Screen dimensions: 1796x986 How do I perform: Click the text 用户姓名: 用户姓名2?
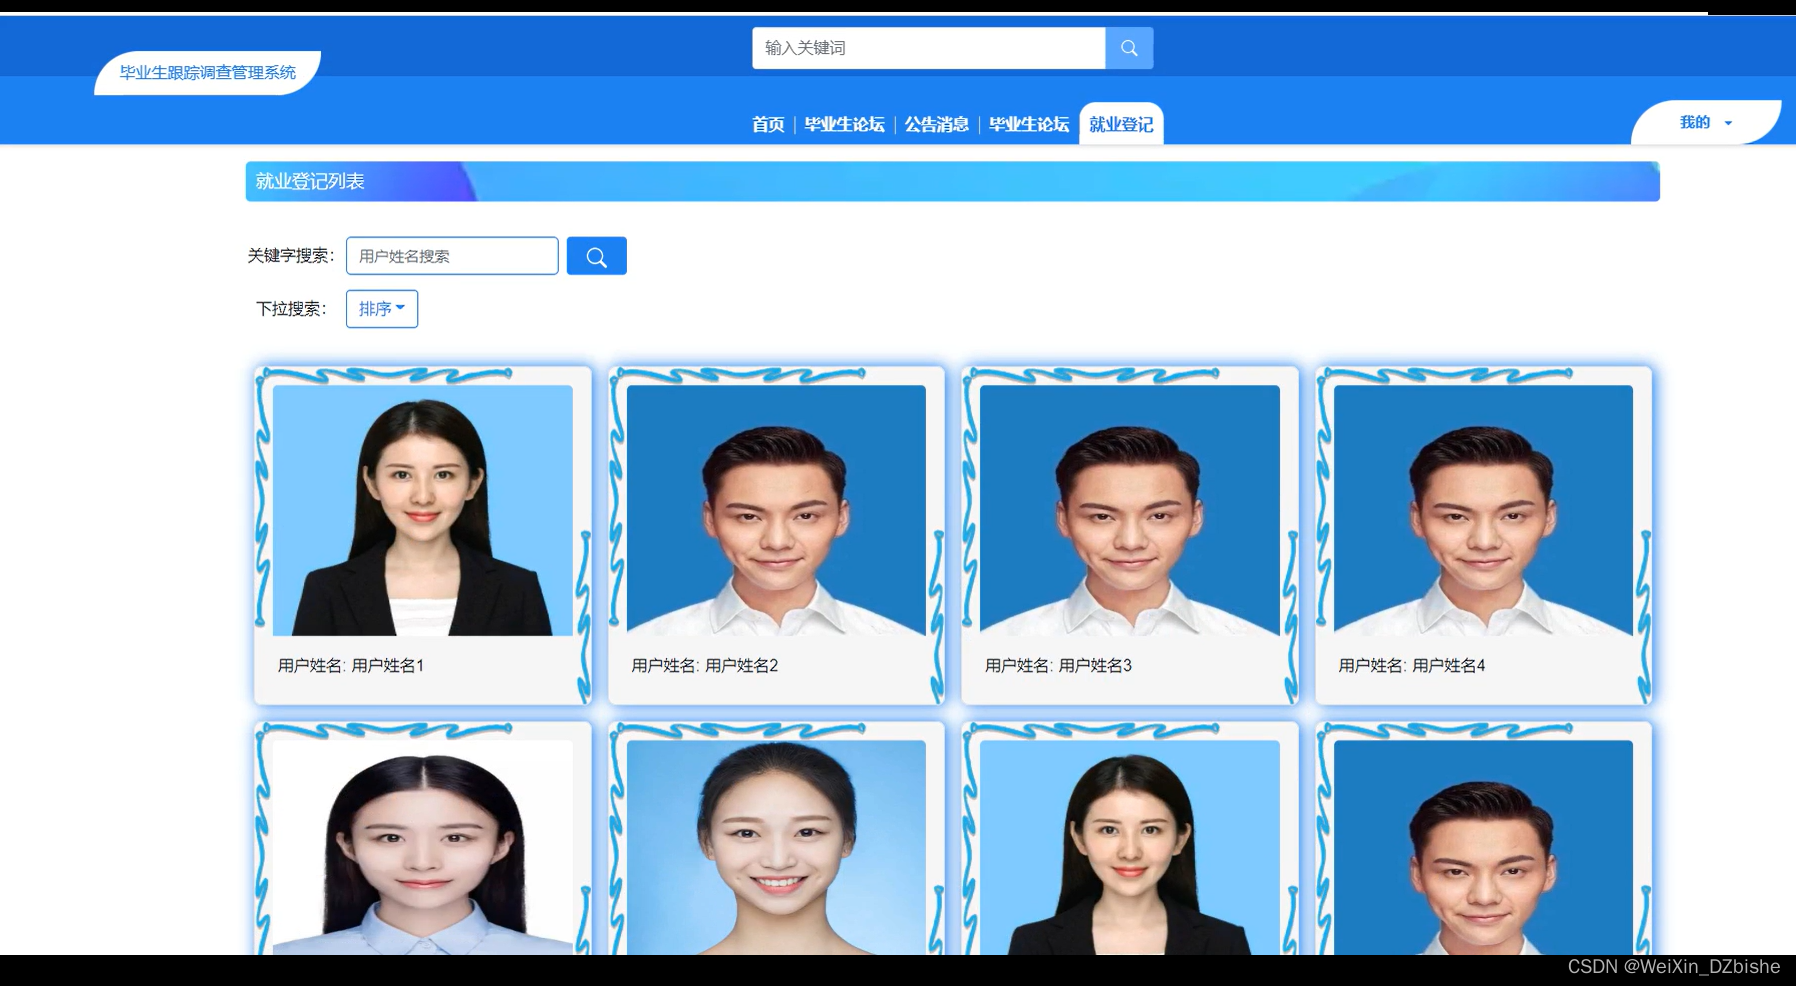click(705, 665)
